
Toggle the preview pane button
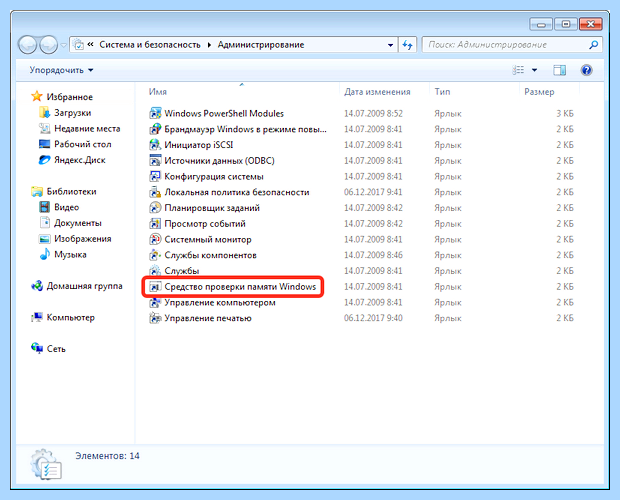[x=560, y=70]
